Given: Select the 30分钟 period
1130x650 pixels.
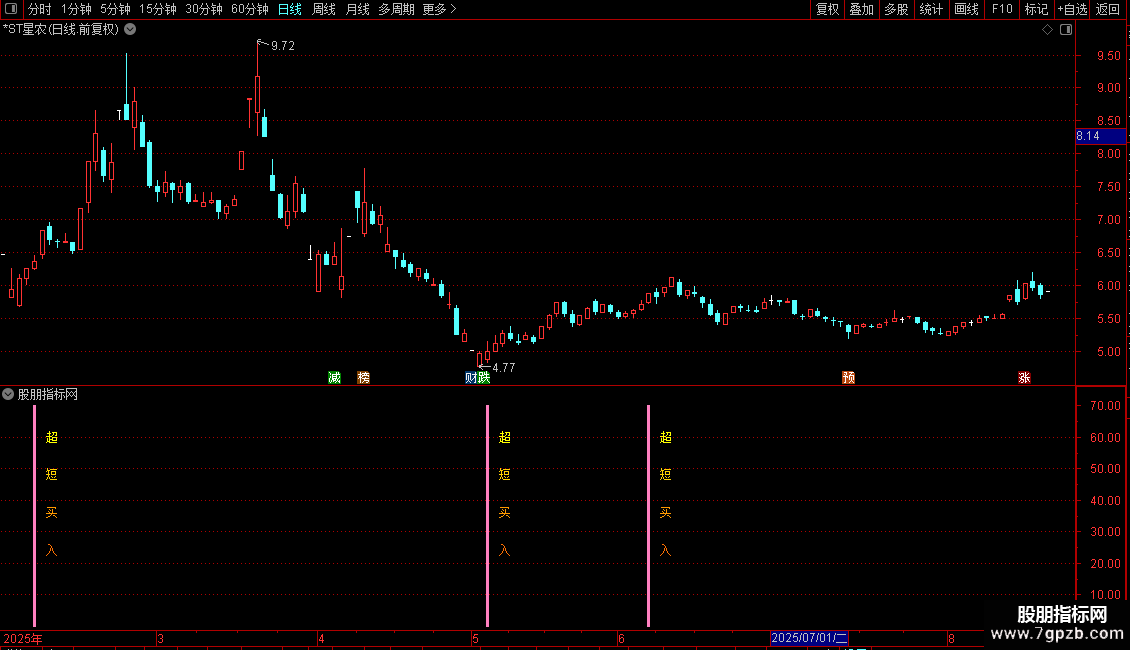Looking at the screenshot, I should coord(204,9).
